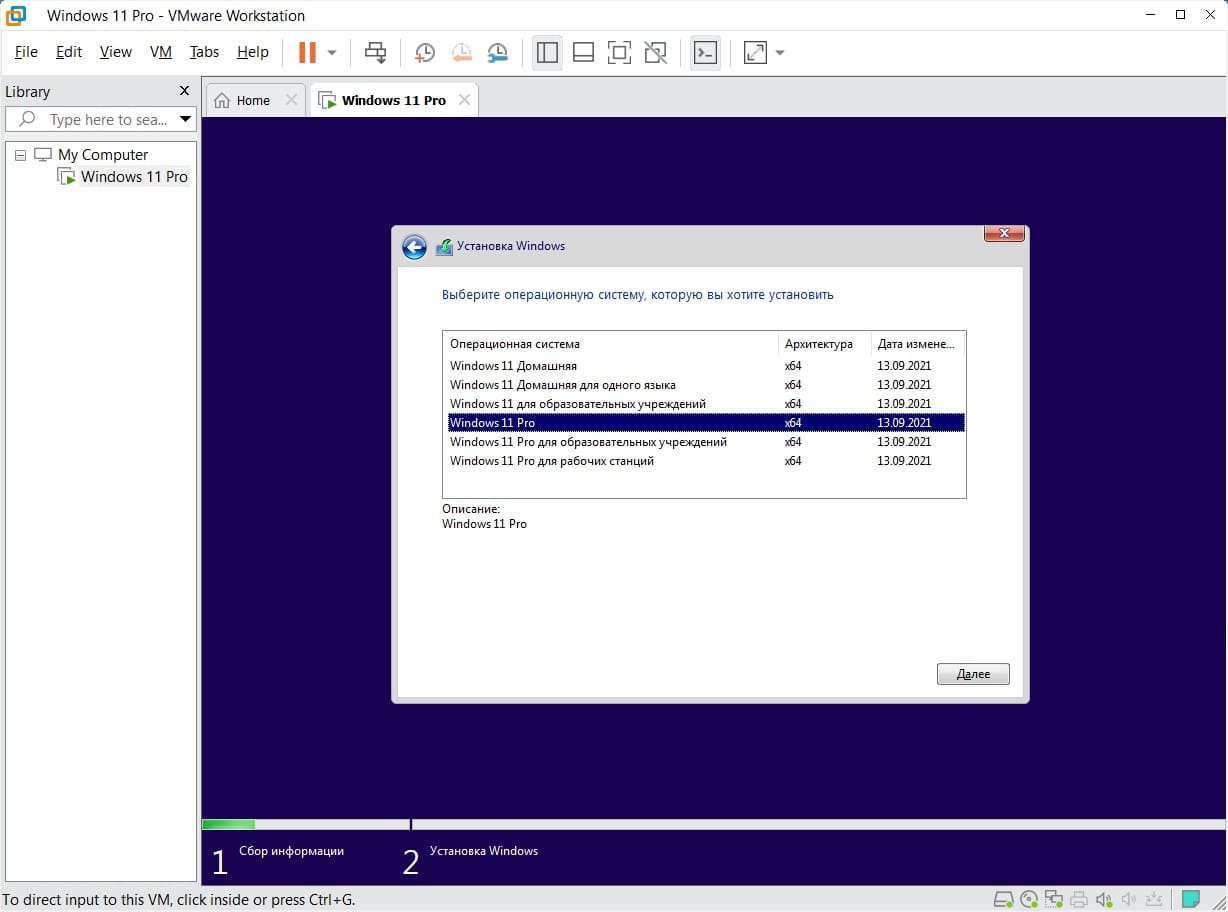Click the CD/DVD drive status icon
The height and width of the screenshot is (912, 1228).
pos(1030,899)
